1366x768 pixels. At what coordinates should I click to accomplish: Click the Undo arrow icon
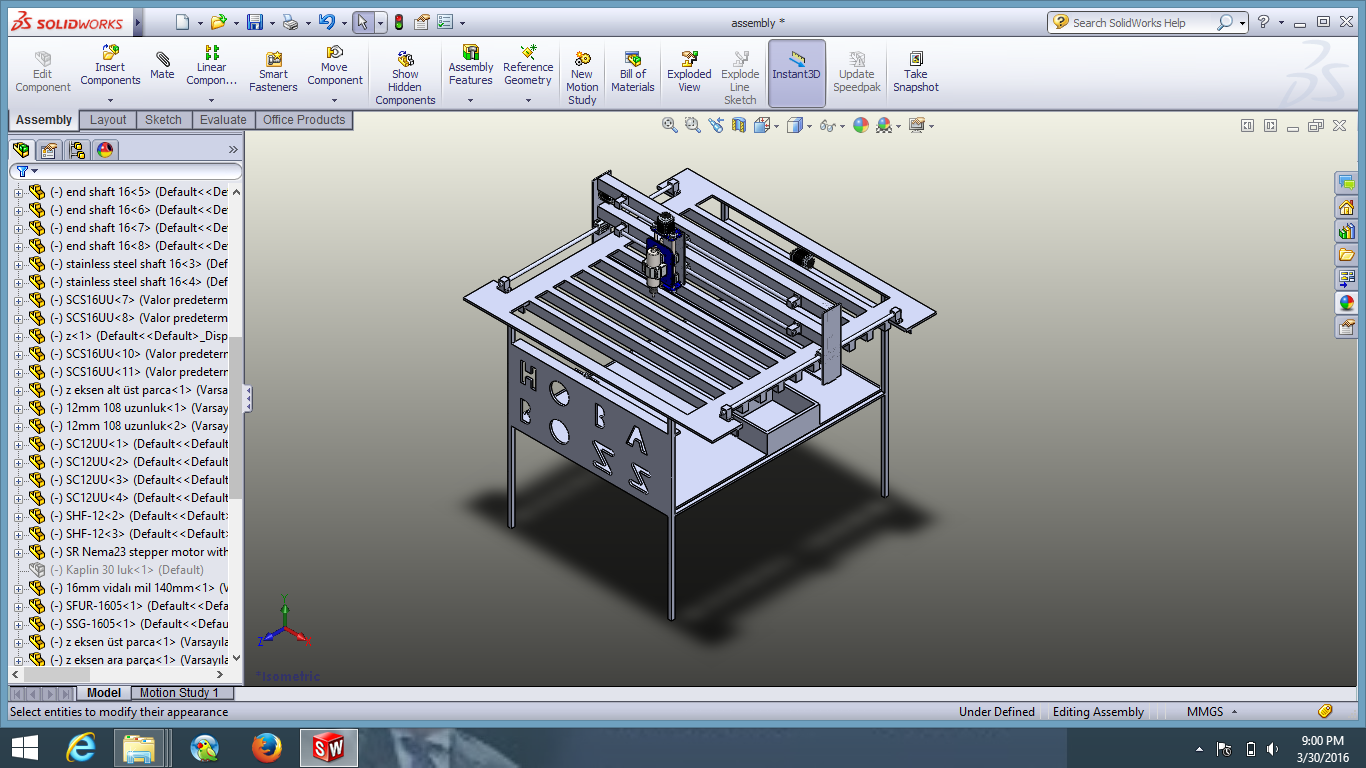point(326,22)
